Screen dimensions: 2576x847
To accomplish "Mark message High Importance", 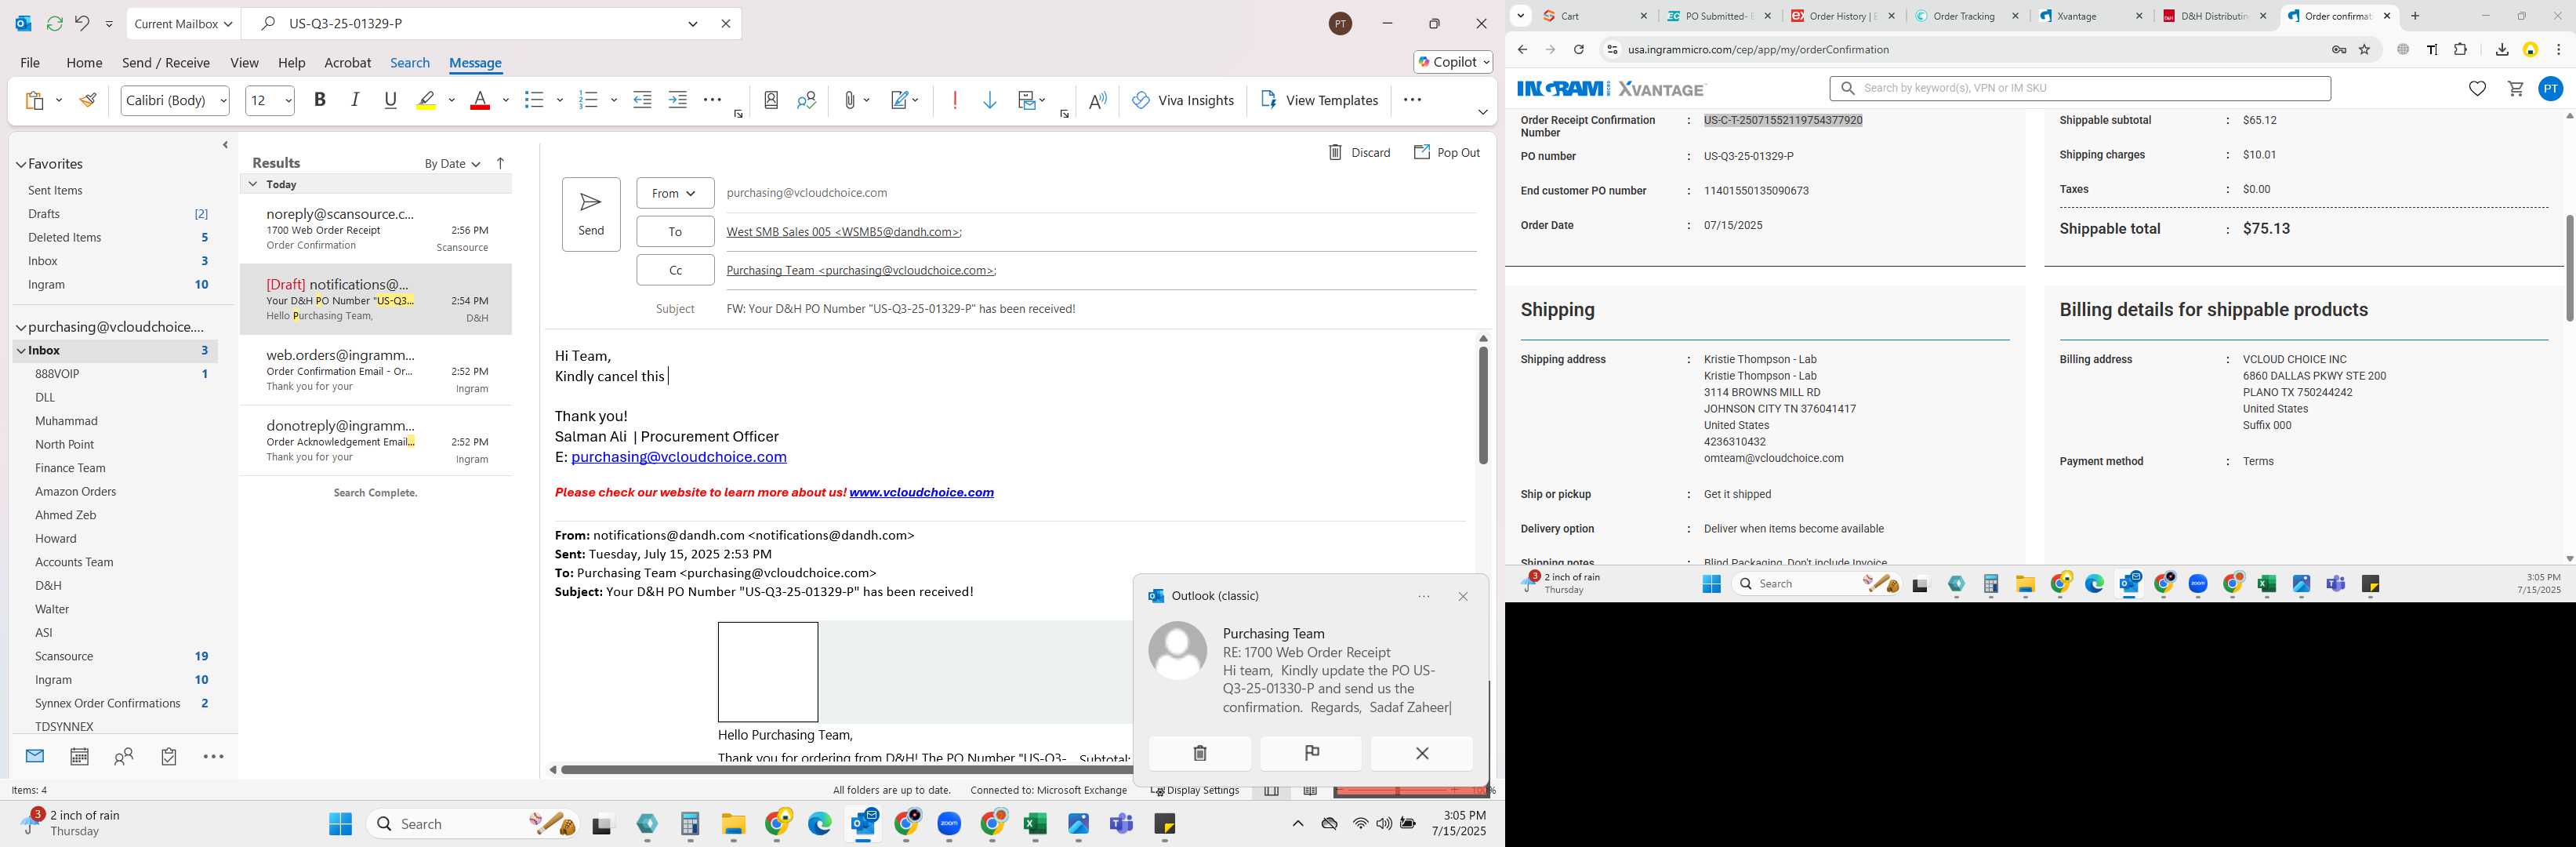I will (x=955, y=100).
